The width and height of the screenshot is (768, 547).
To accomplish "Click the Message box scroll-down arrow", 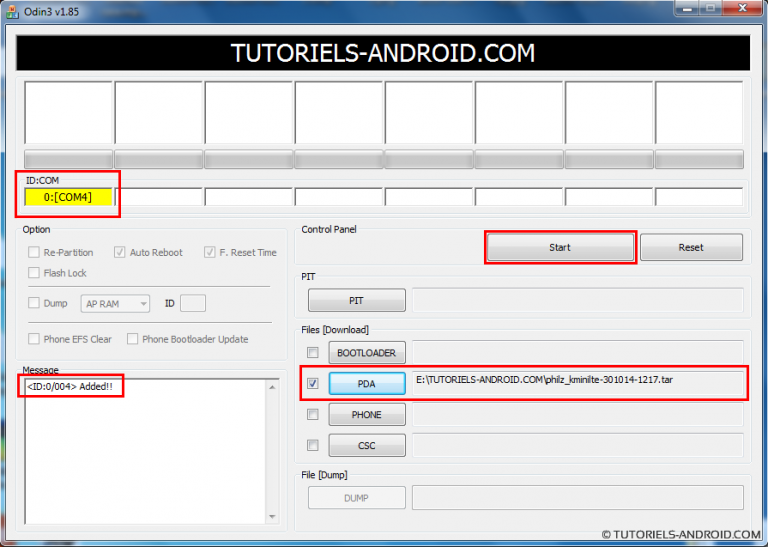I will (272, 517).
